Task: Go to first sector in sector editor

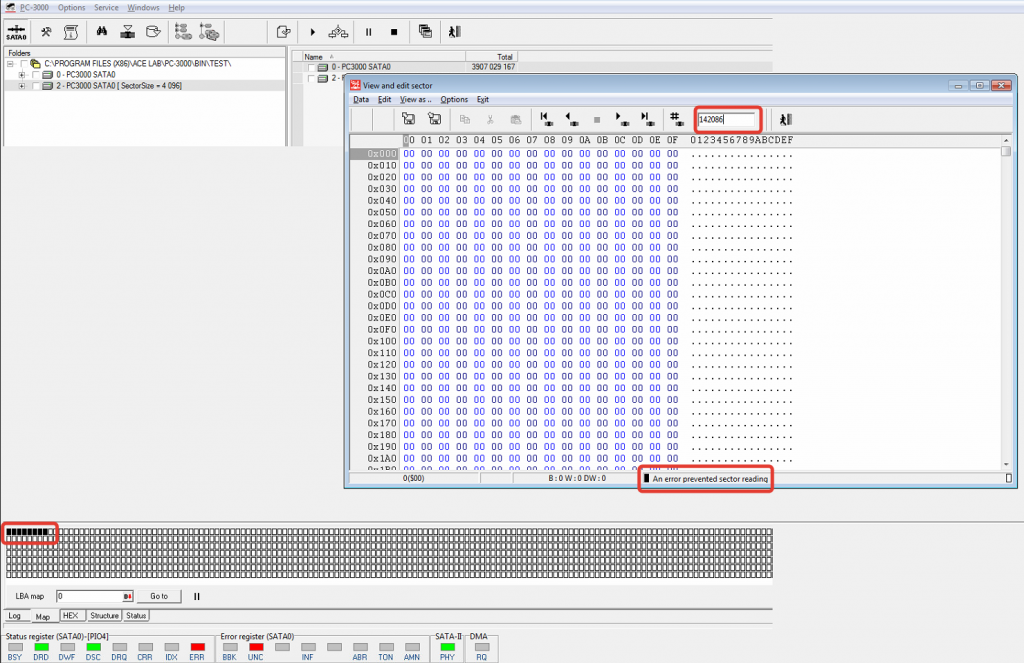Action: [x=546, y=119]
